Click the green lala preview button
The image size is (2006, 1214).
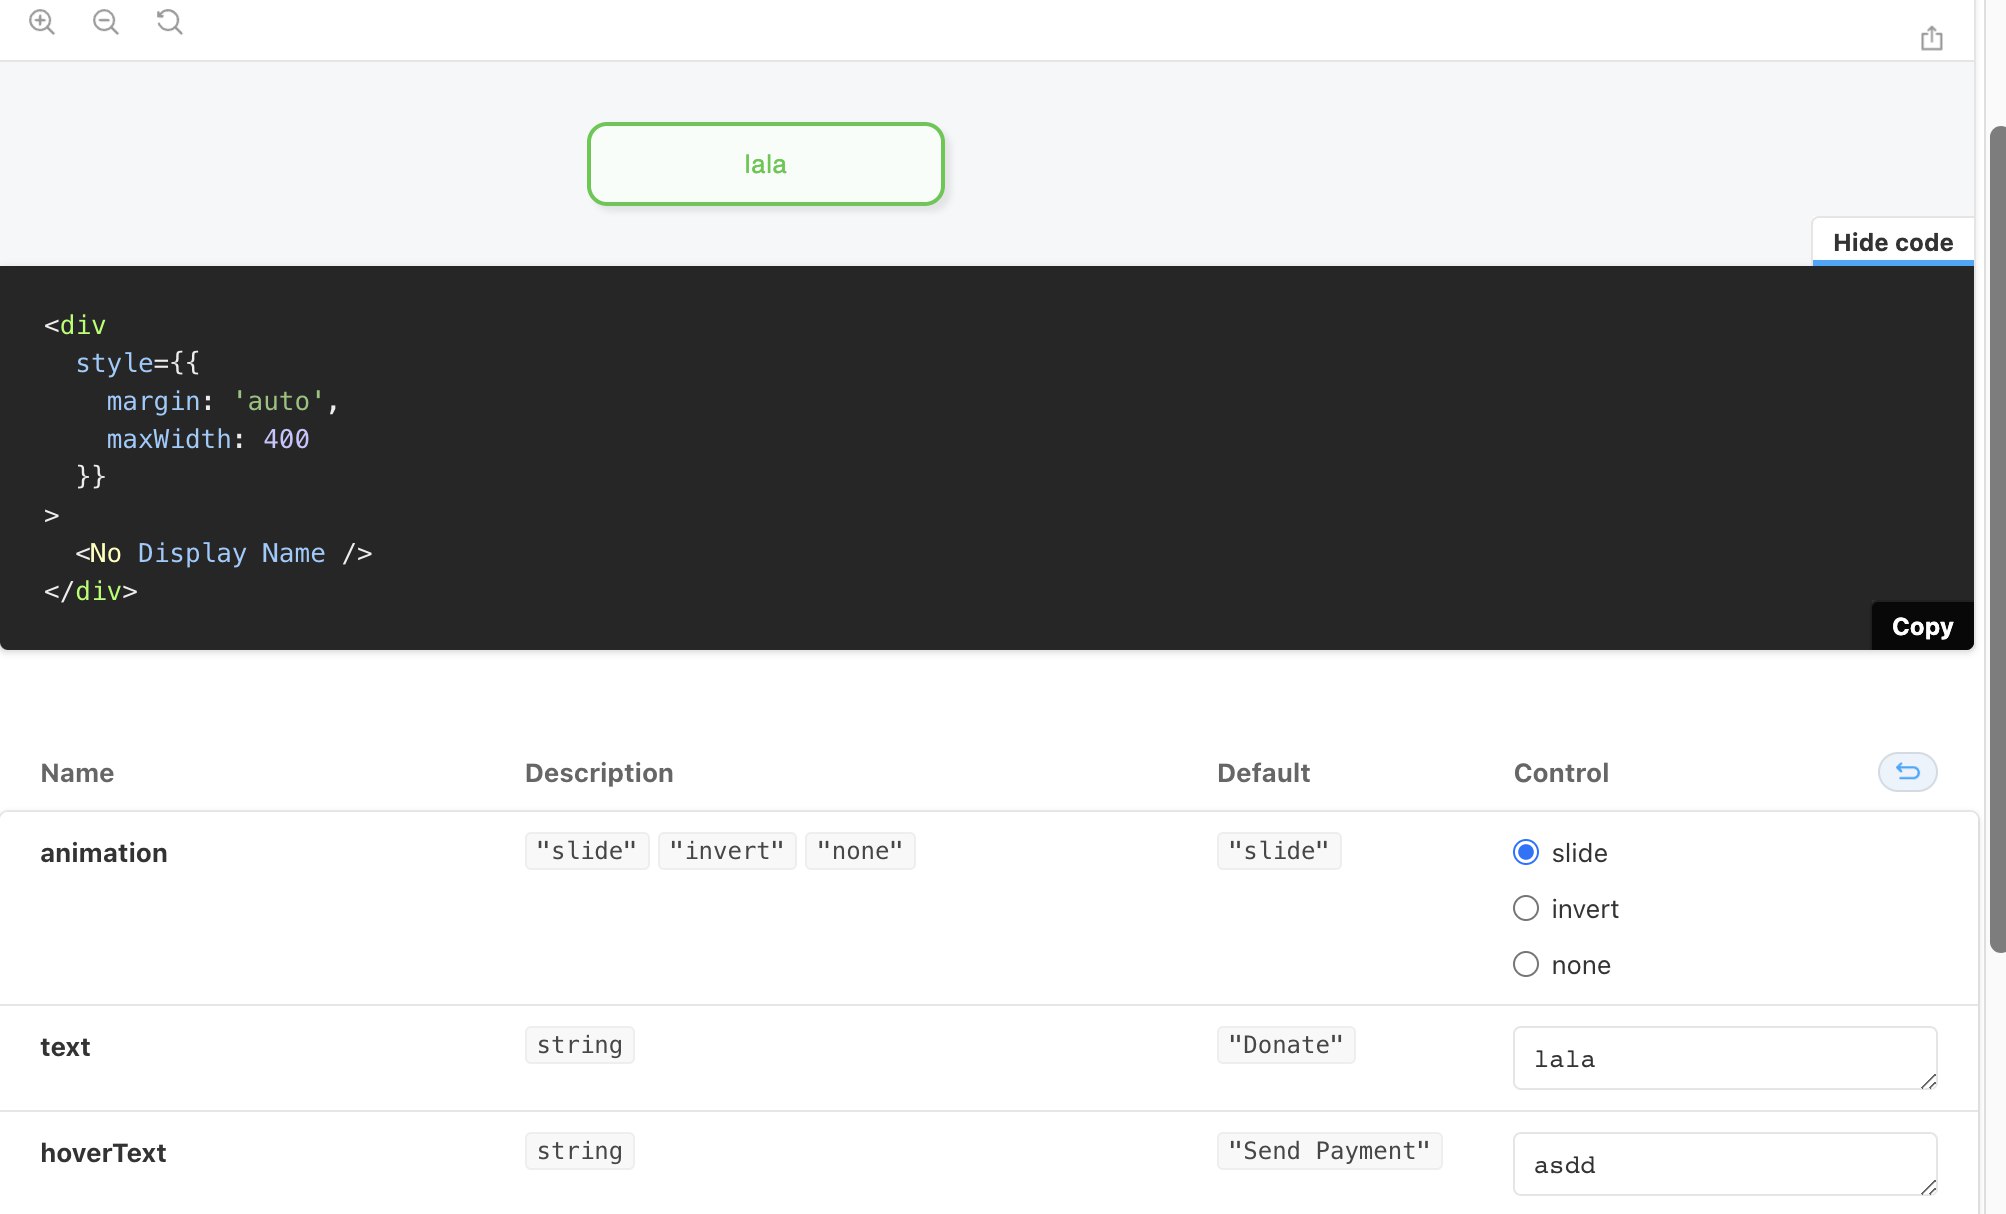pyautogui.click(x=765, y=164)
